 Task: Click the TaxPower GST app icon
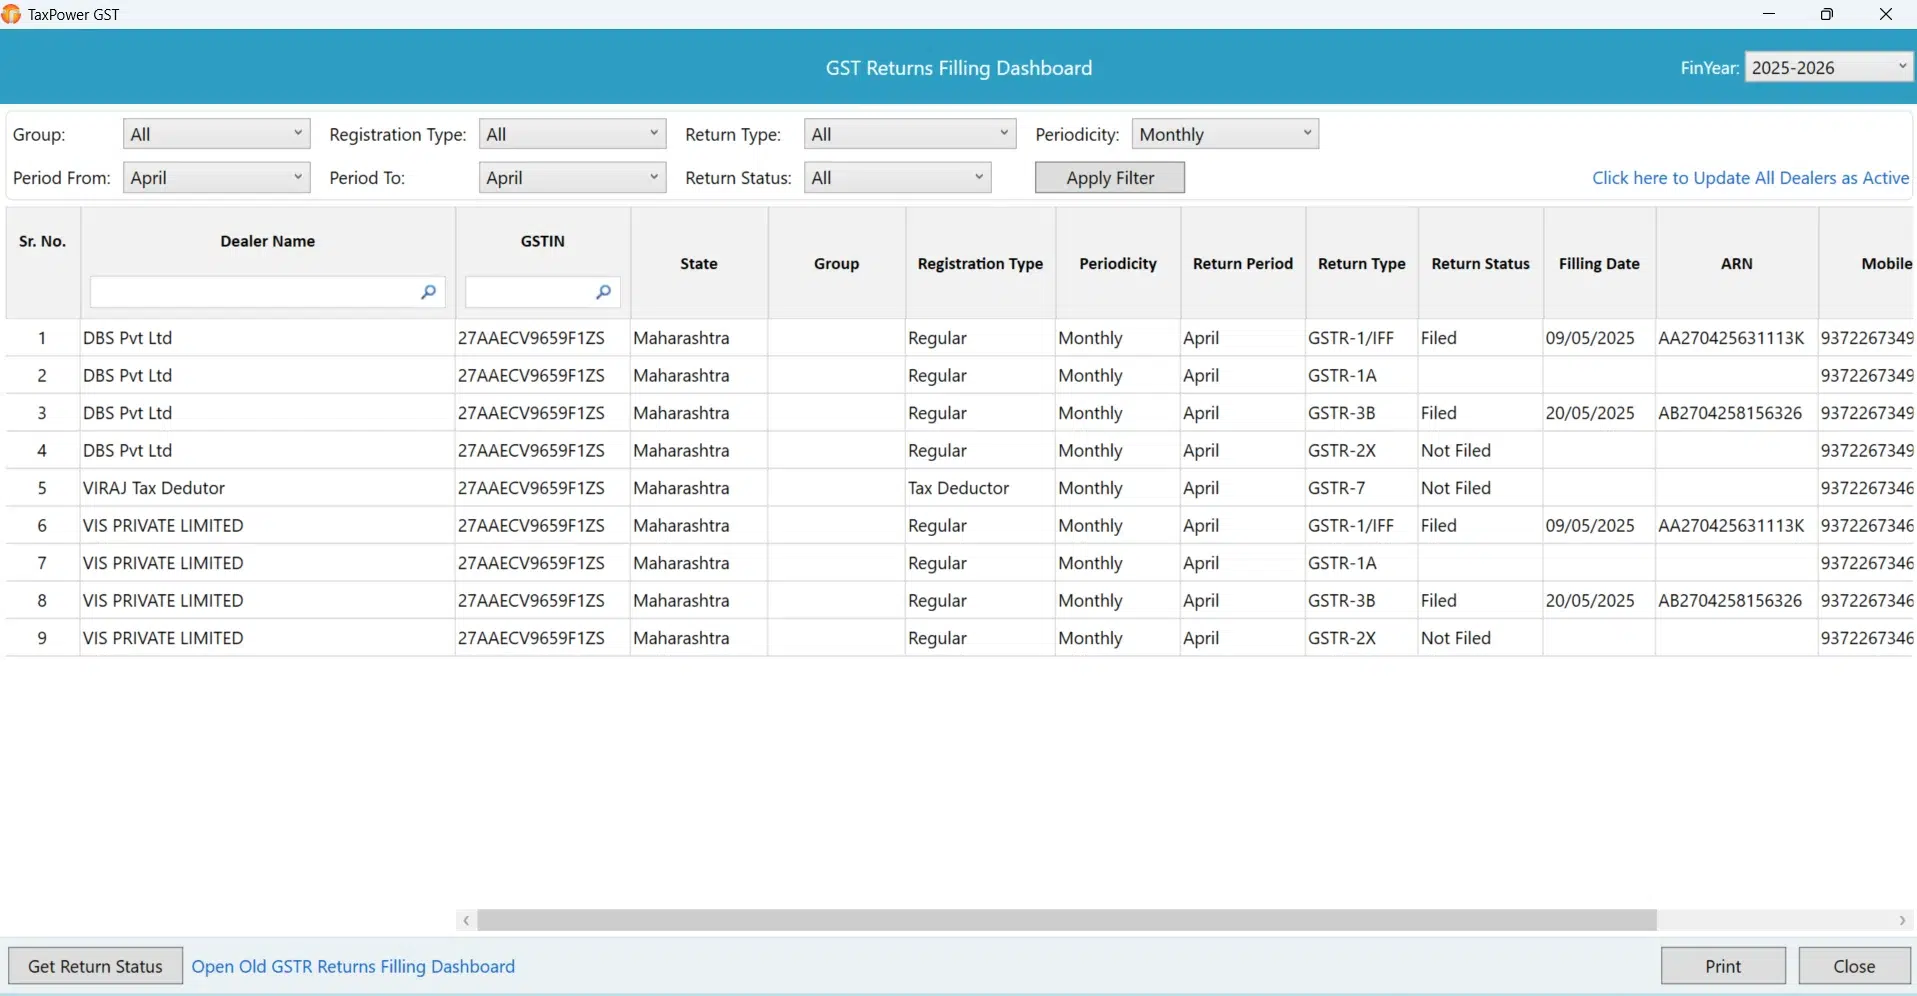11,14
